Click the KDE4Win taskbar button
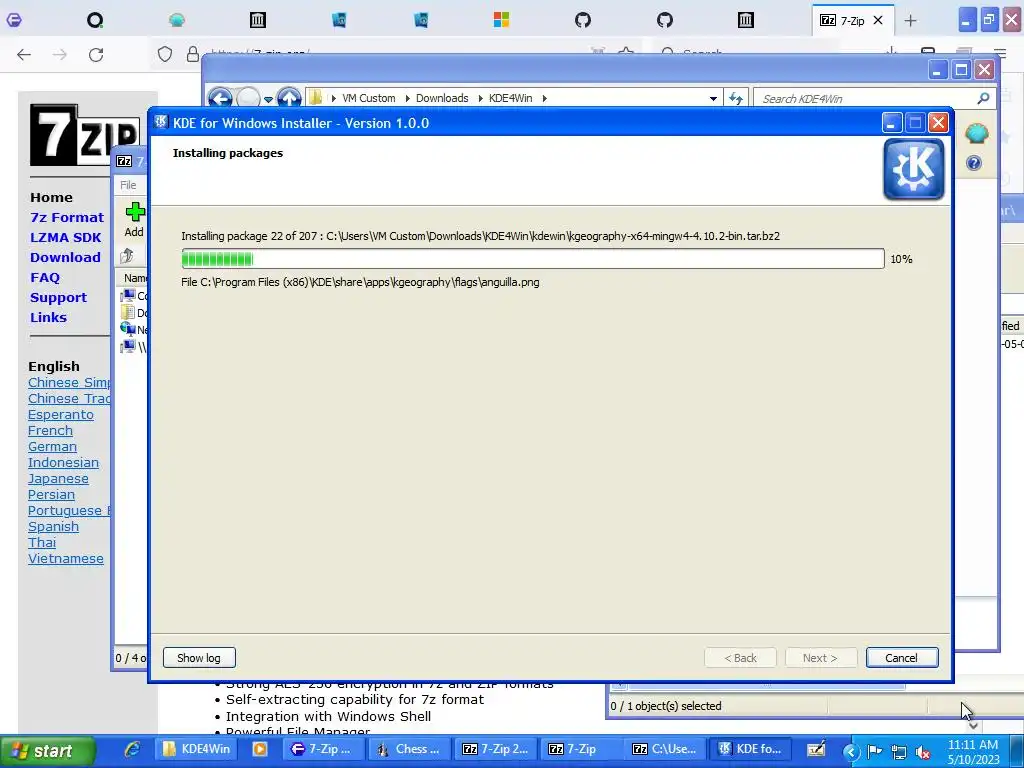The width and height of the screenshot is (1024, 768). 197,749
